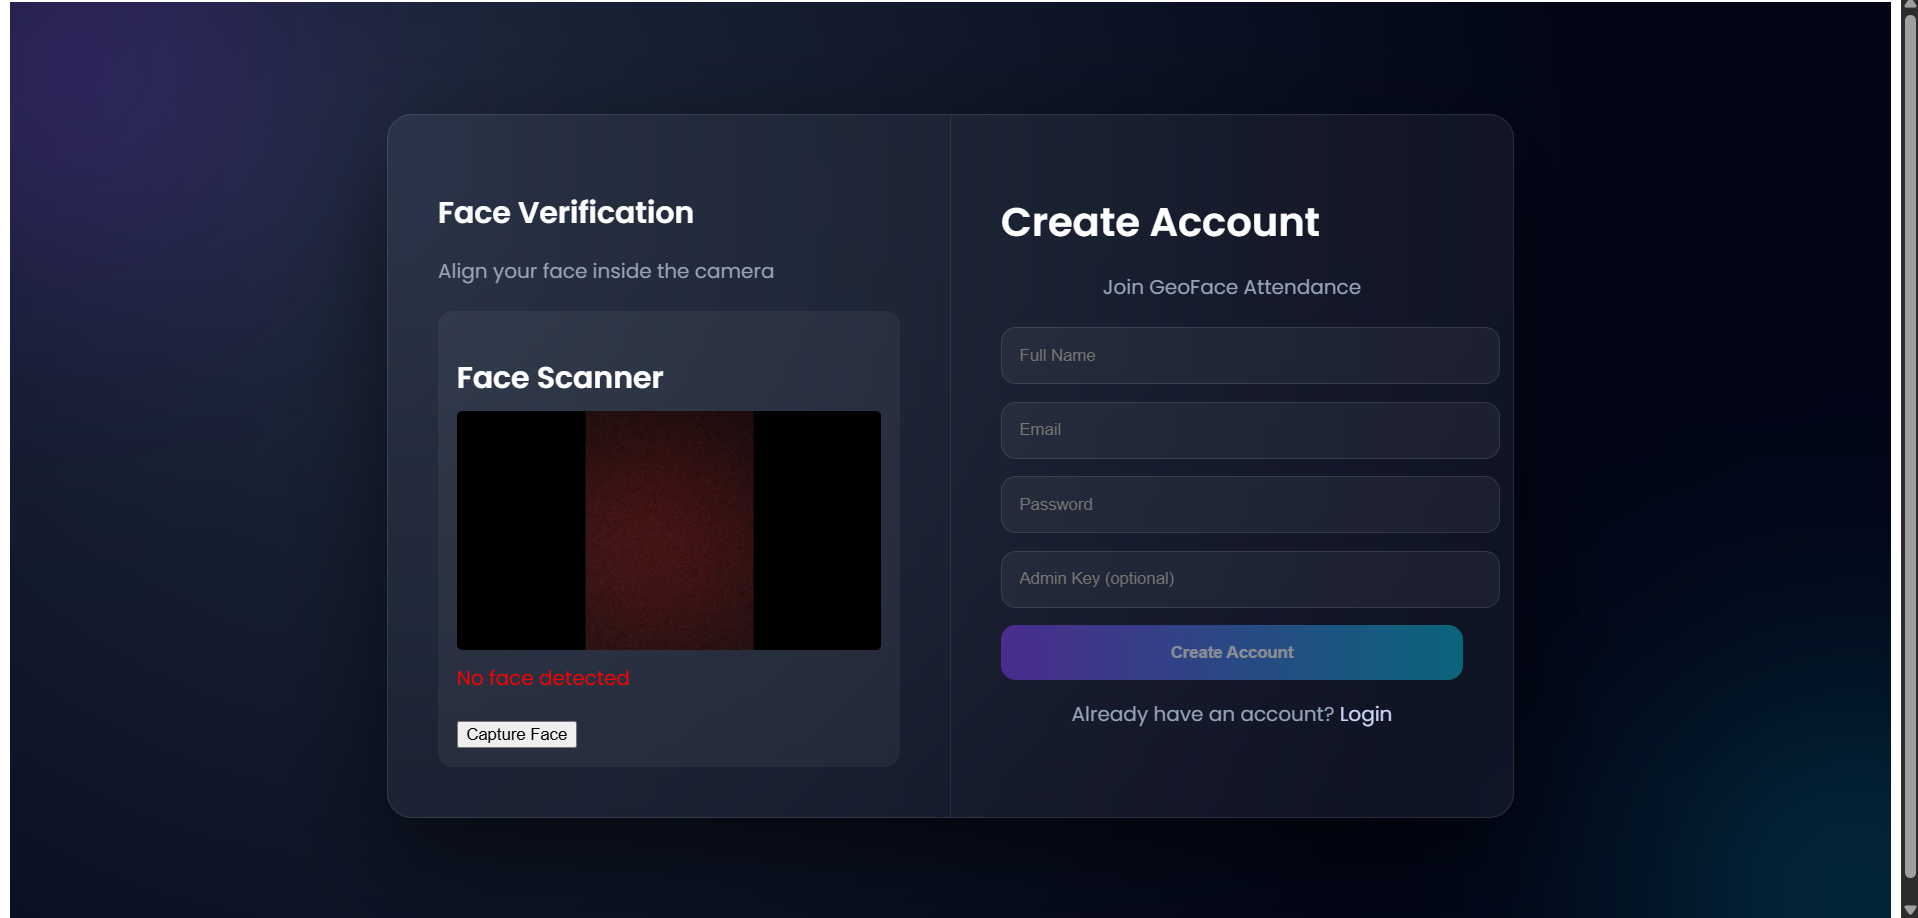Click the face scanner camera preview
Screen dimensions: 1918x918
668,530
